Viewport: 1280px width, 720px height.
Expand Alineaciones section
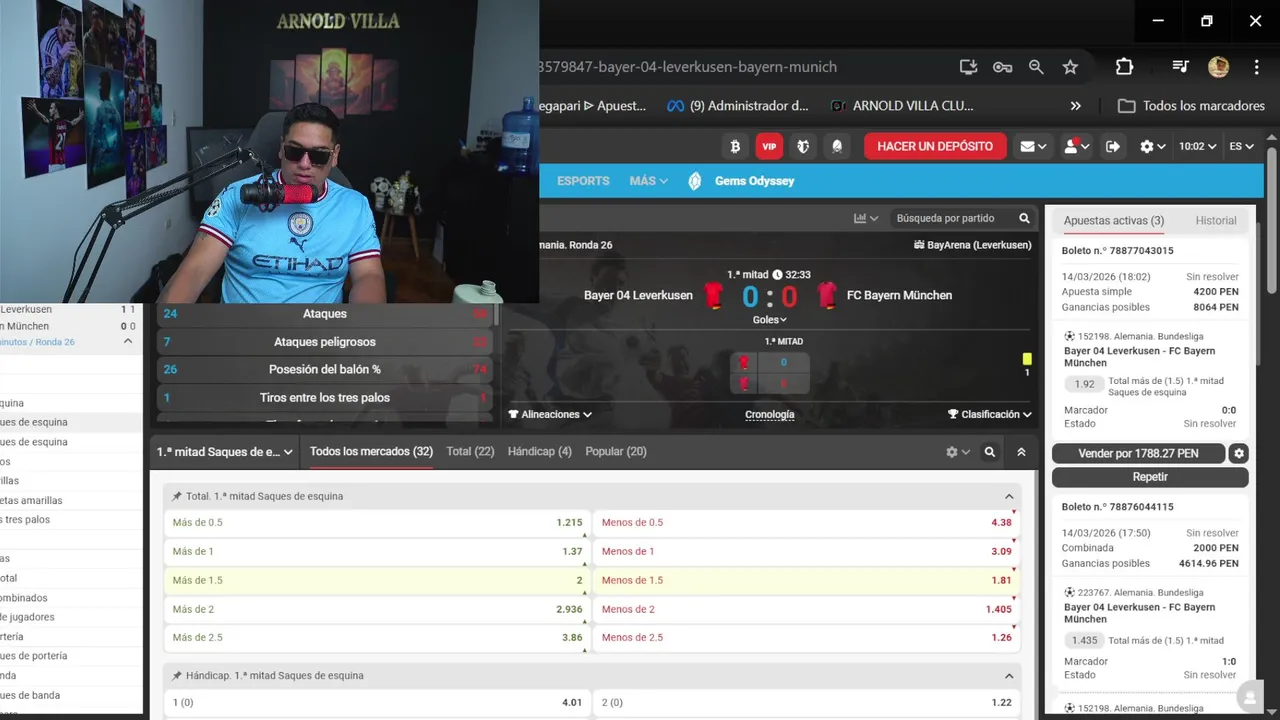pyautogui.click(x=550, y=414)
